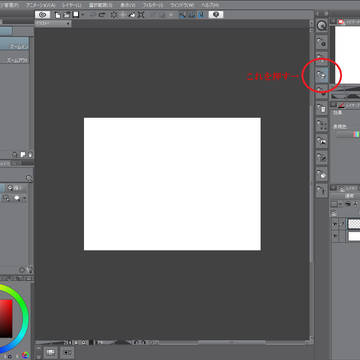Image resolution: width=360 pixels, height=360 pixels.
Task: Click the white drawing canvas
Action: pos(172,184)
